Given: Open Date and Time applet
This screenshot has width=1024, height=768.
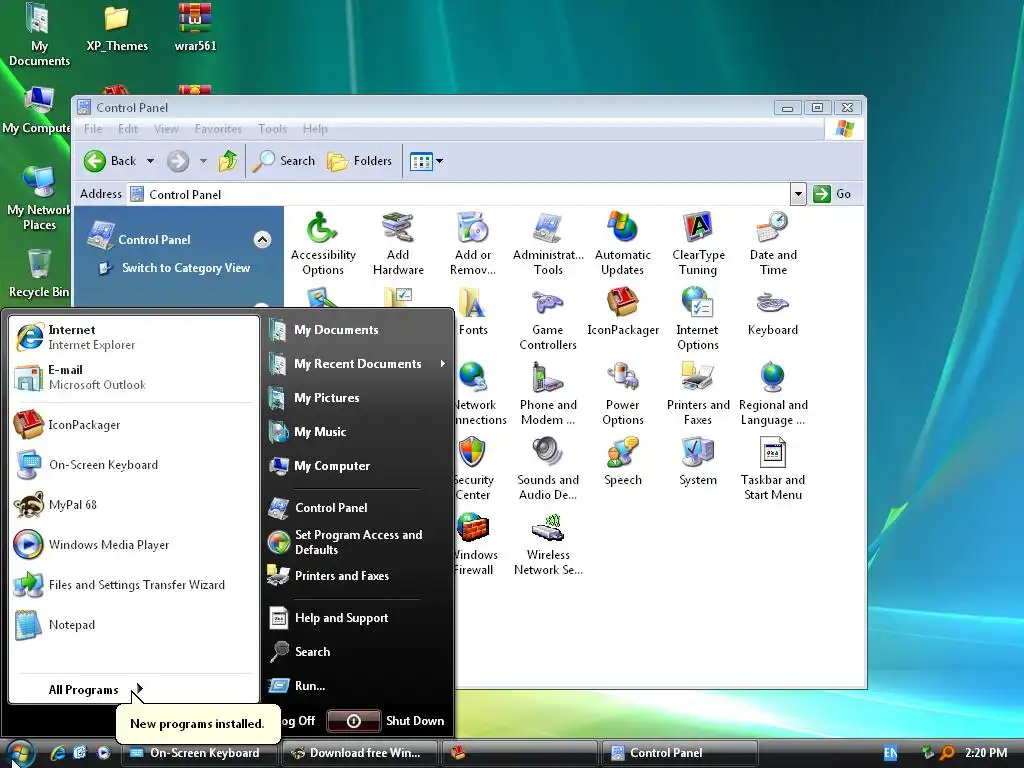Looking at the screenshot, I should 773,243.
